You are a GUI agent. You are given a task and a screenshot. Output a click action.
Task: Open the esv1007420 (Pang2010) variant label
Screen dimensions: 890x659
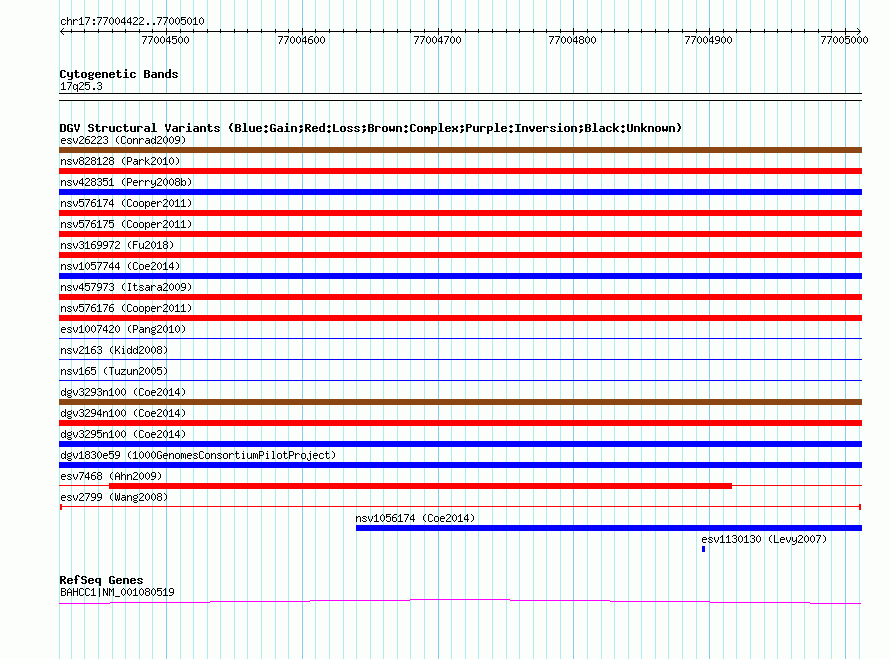click(123, 329)
